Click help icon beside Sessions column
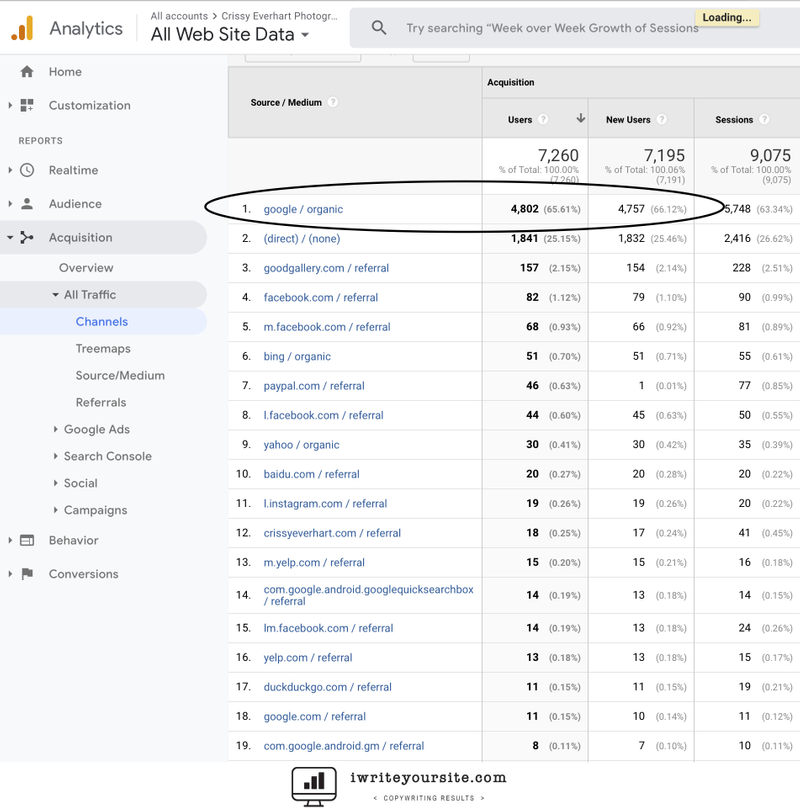The height and width of the screenshot is (811, 800). 764,119
